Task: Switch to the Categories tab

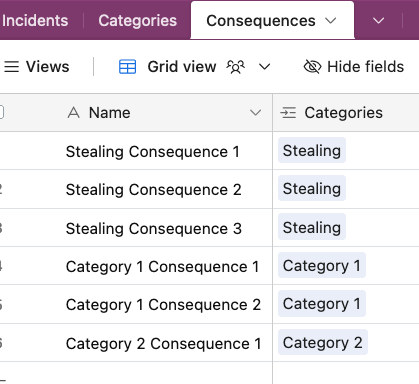Action: [x=137, y=21]
